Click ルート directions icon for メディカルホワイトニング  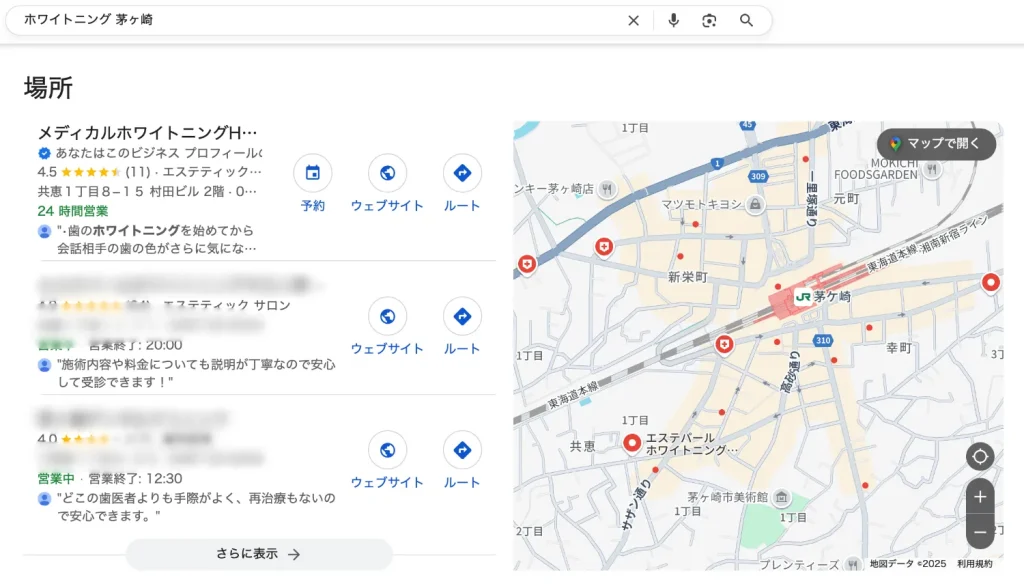click(x=462, y=173)
